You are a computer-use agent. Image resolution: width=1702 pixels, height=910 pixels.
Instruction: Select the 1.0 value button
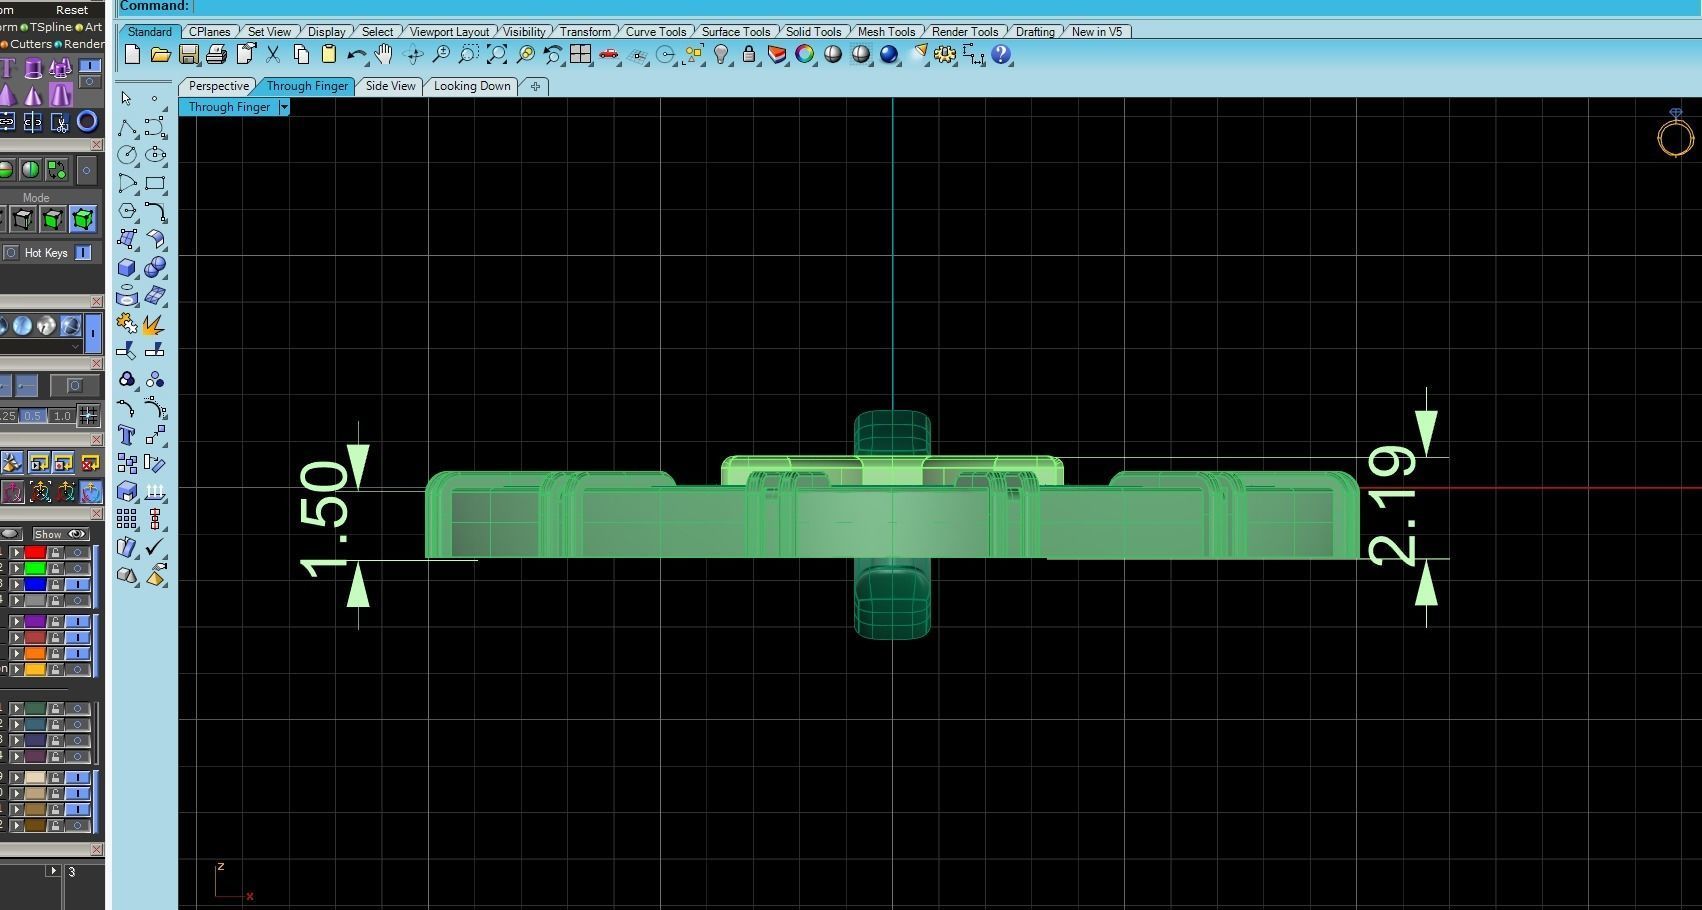(x=61, y=415)
